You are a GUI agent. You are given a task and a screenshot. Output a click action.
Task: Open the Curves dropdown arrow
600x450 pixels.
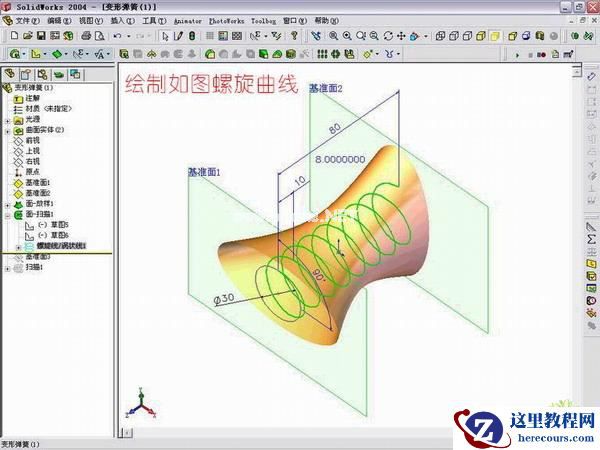pos(398,54)
